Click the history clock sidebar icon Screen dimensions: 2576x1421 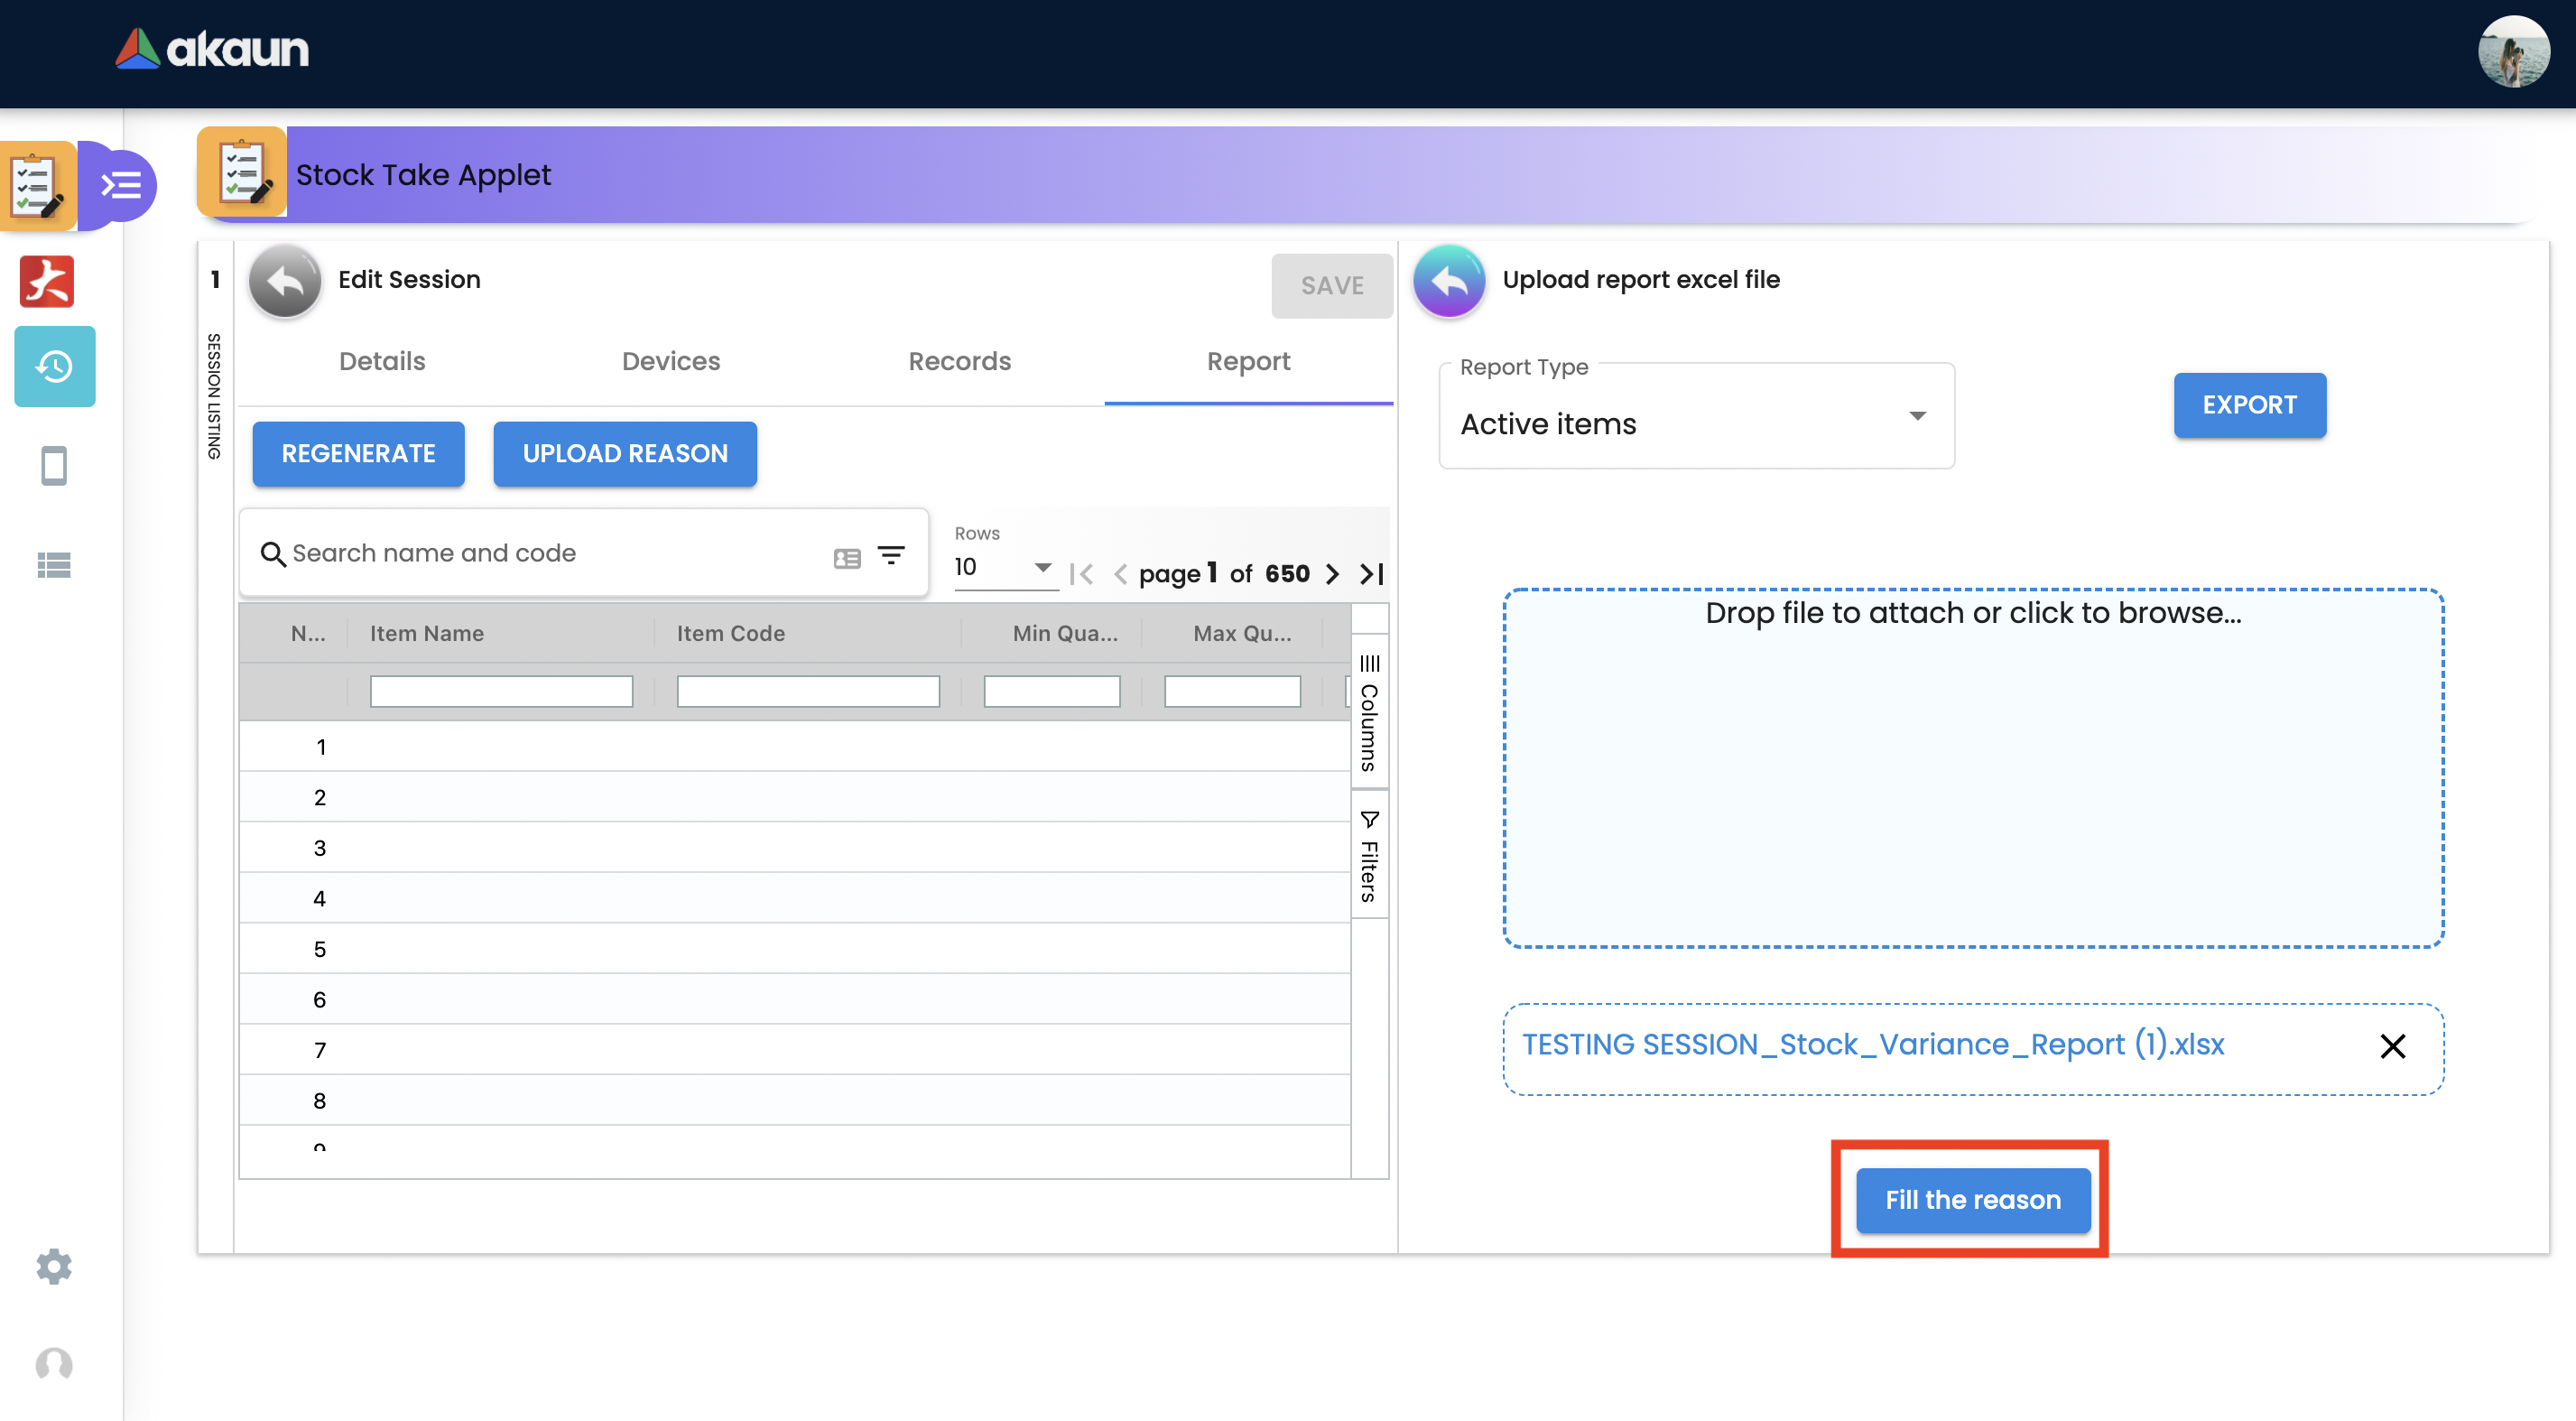pyautogui.click(x=54, y=367)
